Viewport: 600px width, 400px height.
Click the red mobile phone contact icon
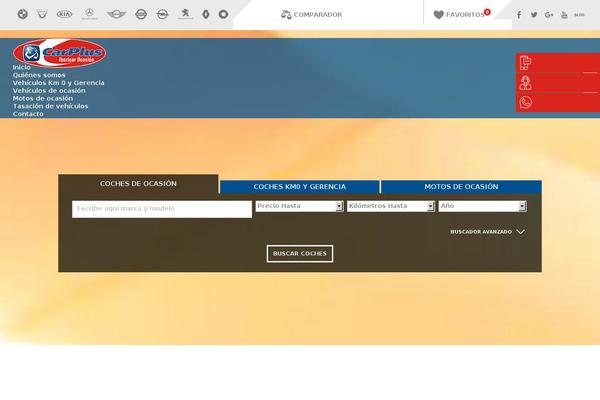click(525, 63)
